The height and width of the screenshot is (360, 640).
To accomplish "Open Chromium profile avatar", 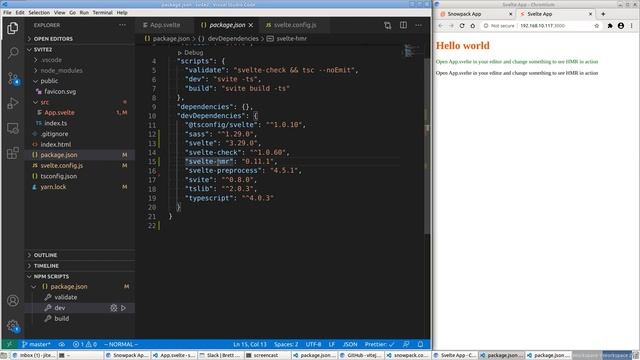I will (621, 25).
